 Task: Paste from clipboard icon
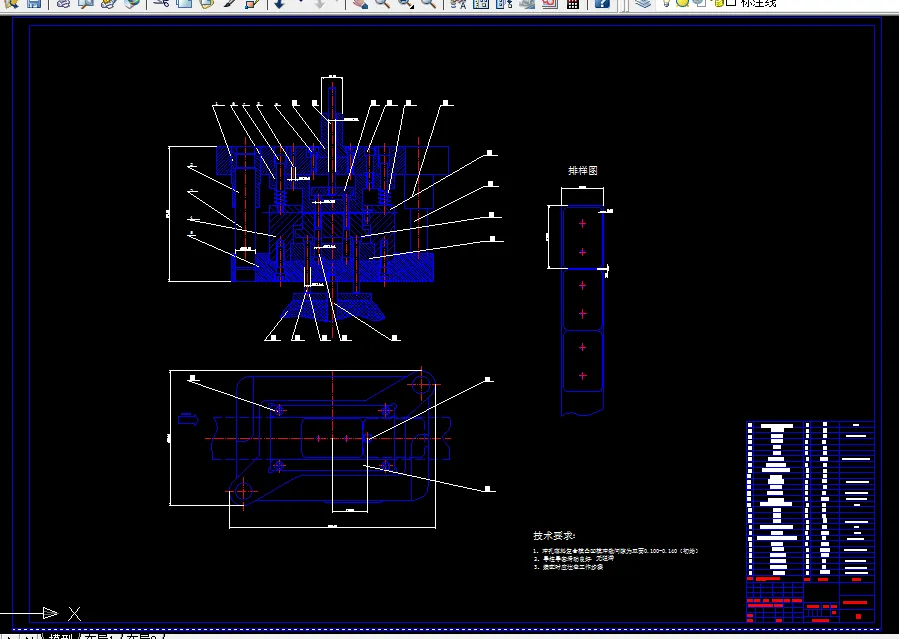coord(206,3)
